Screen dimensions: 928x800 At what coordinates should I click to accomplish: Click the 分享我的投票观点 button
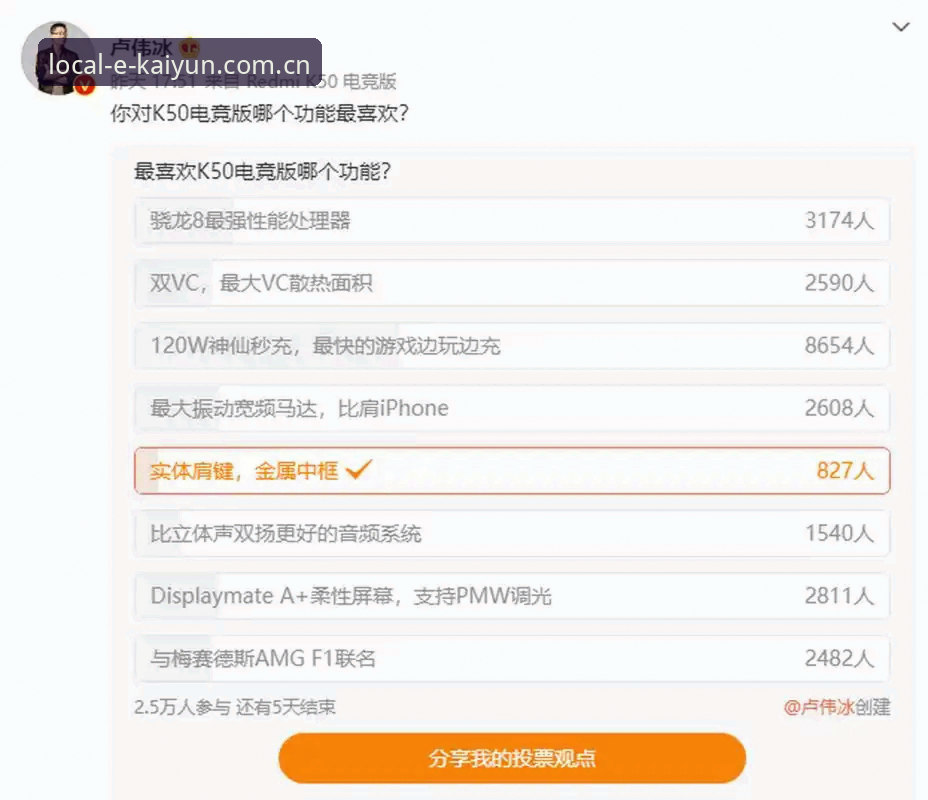pyautogui.click(x=512, y=758)
